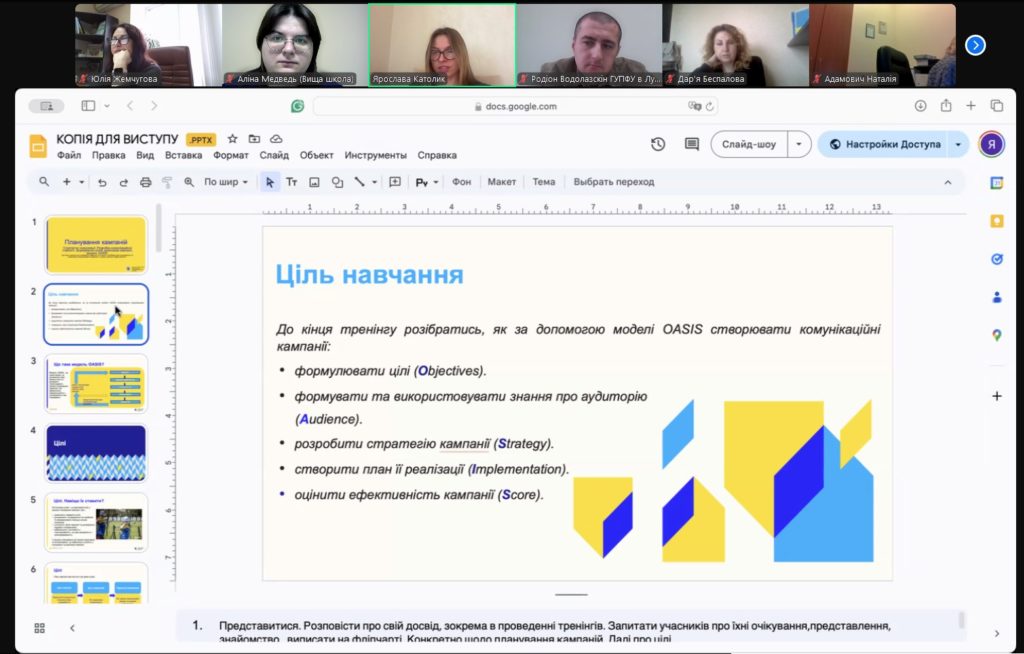
Task: Open the input tools language dropdown
Action: 427,182
